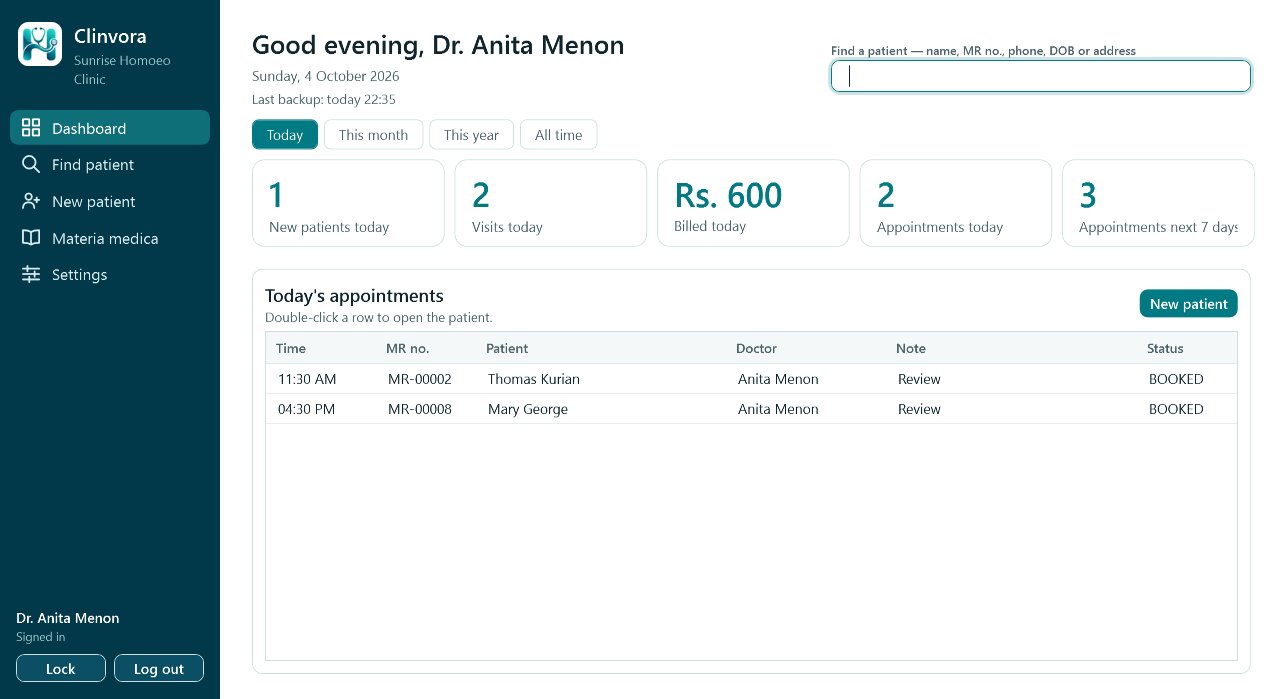Switch to This year filter
Image resolution: width=1282 pixels, height=699 pixels.
(471, 135)
